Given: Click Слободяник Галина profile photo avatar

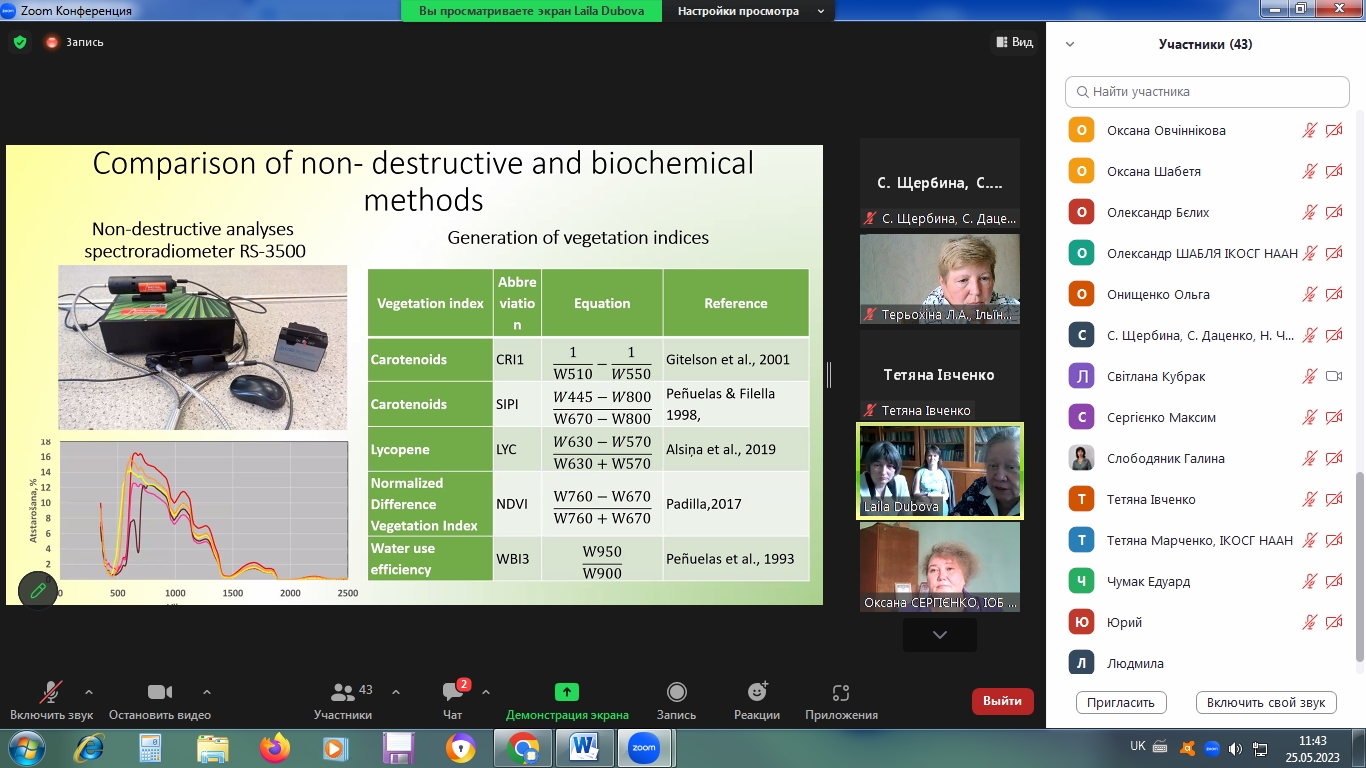Looking at the screenshot, I should coord(1081,458).
